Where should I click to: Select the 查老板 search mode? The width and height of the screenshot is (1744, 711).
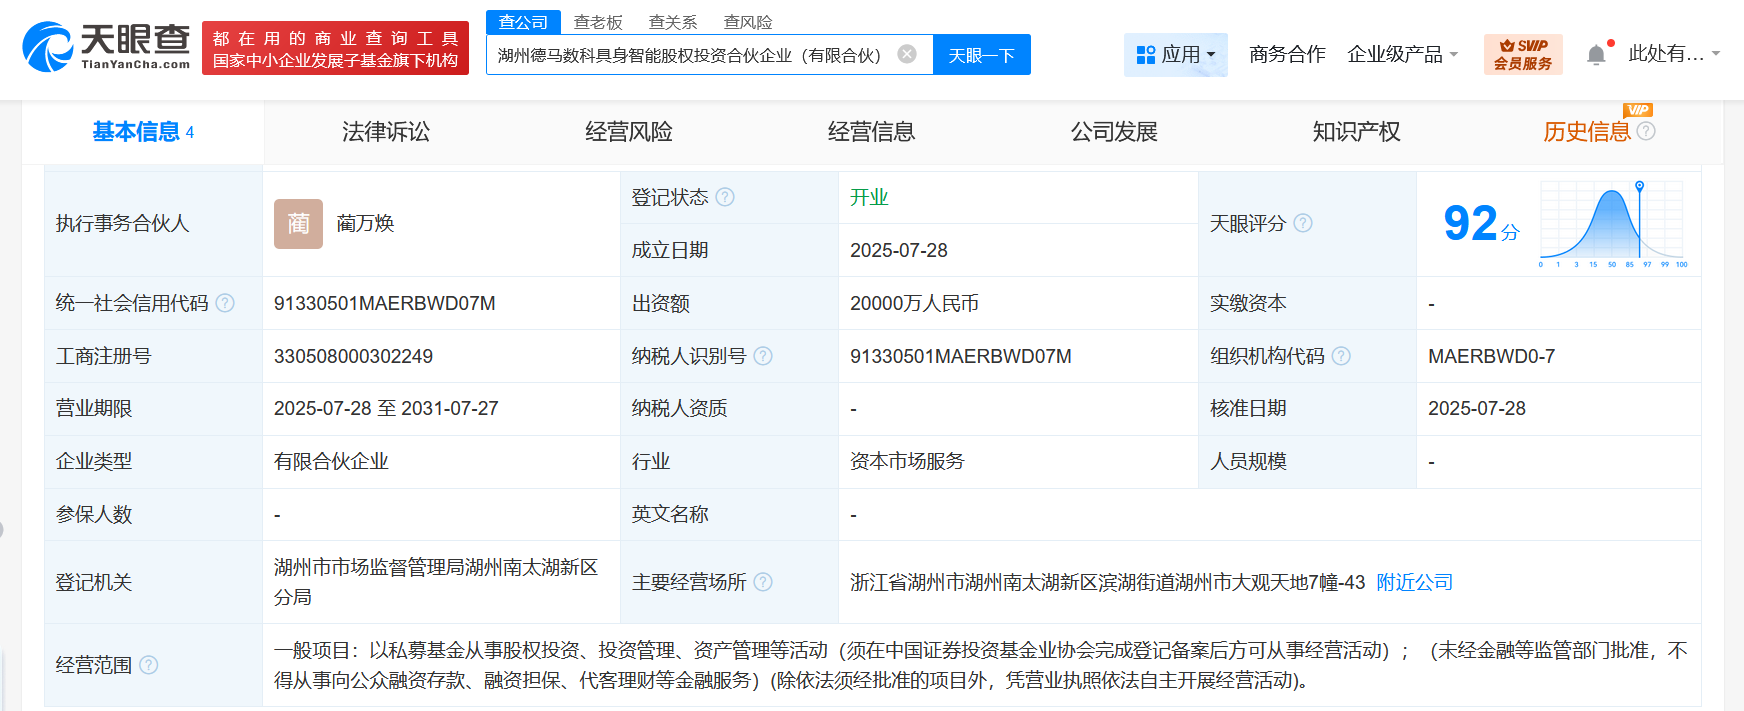coord(598,22)
